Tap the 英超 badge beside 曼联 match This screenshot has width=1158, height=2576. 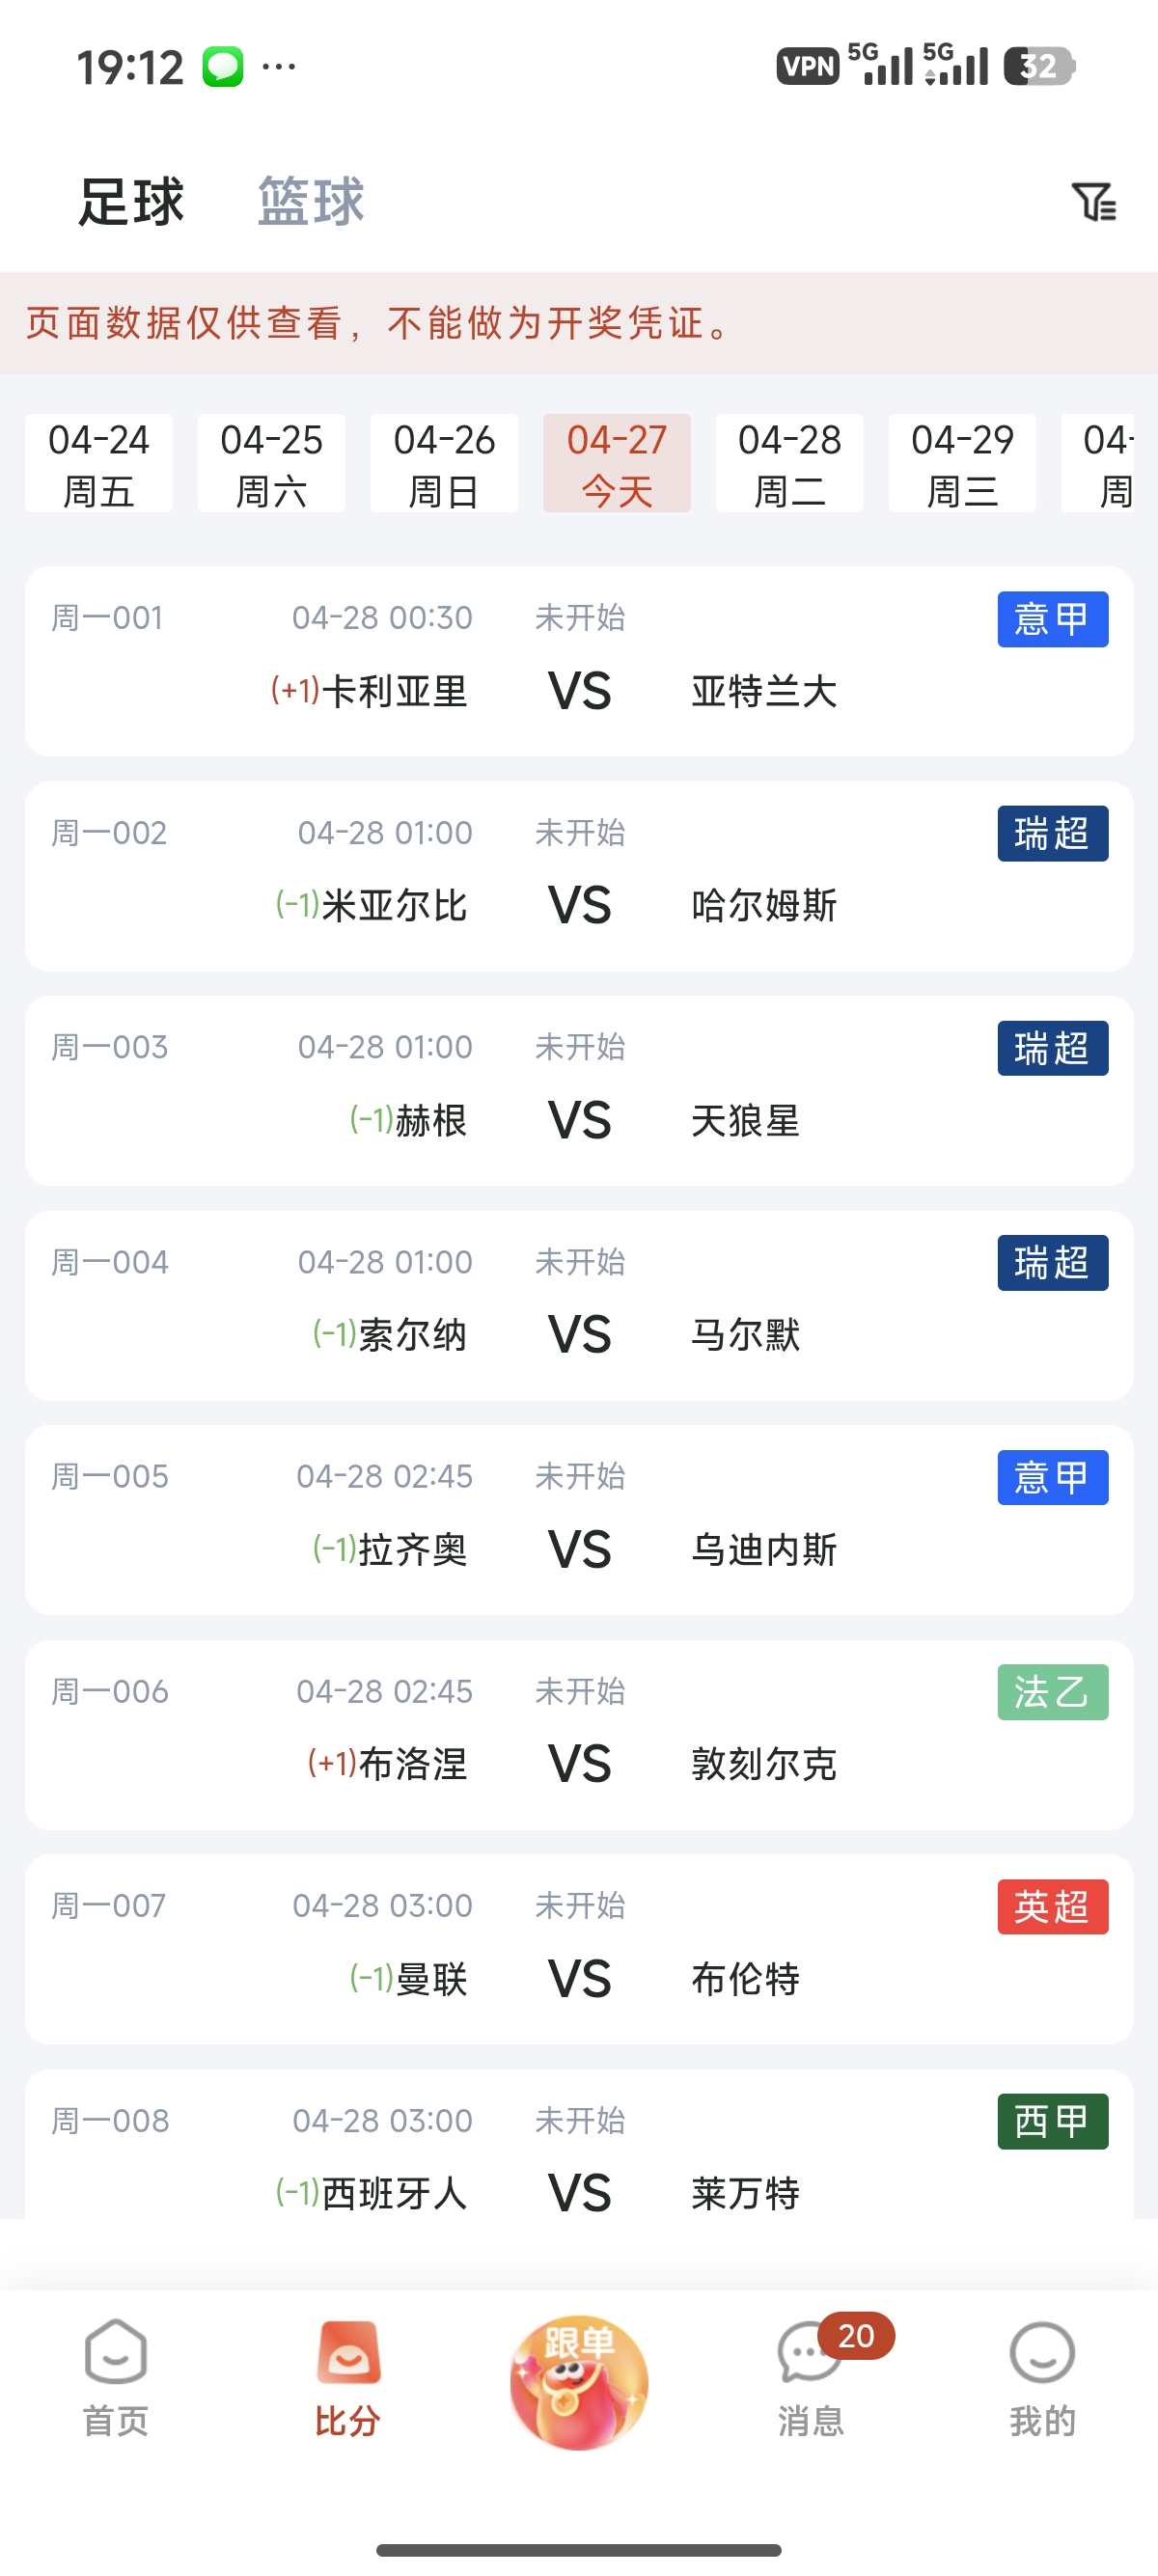(x=1053, y=1907)
